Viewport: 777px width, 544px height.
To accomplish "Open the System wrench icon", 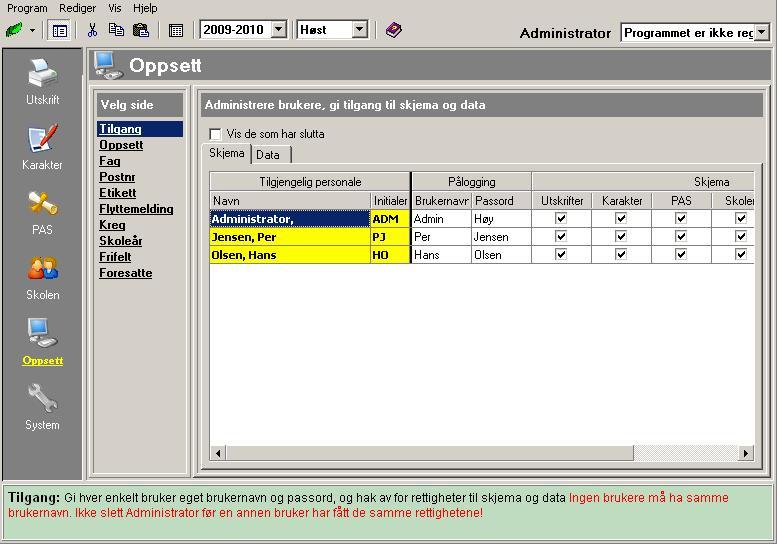I will click(x=42, y=400).
